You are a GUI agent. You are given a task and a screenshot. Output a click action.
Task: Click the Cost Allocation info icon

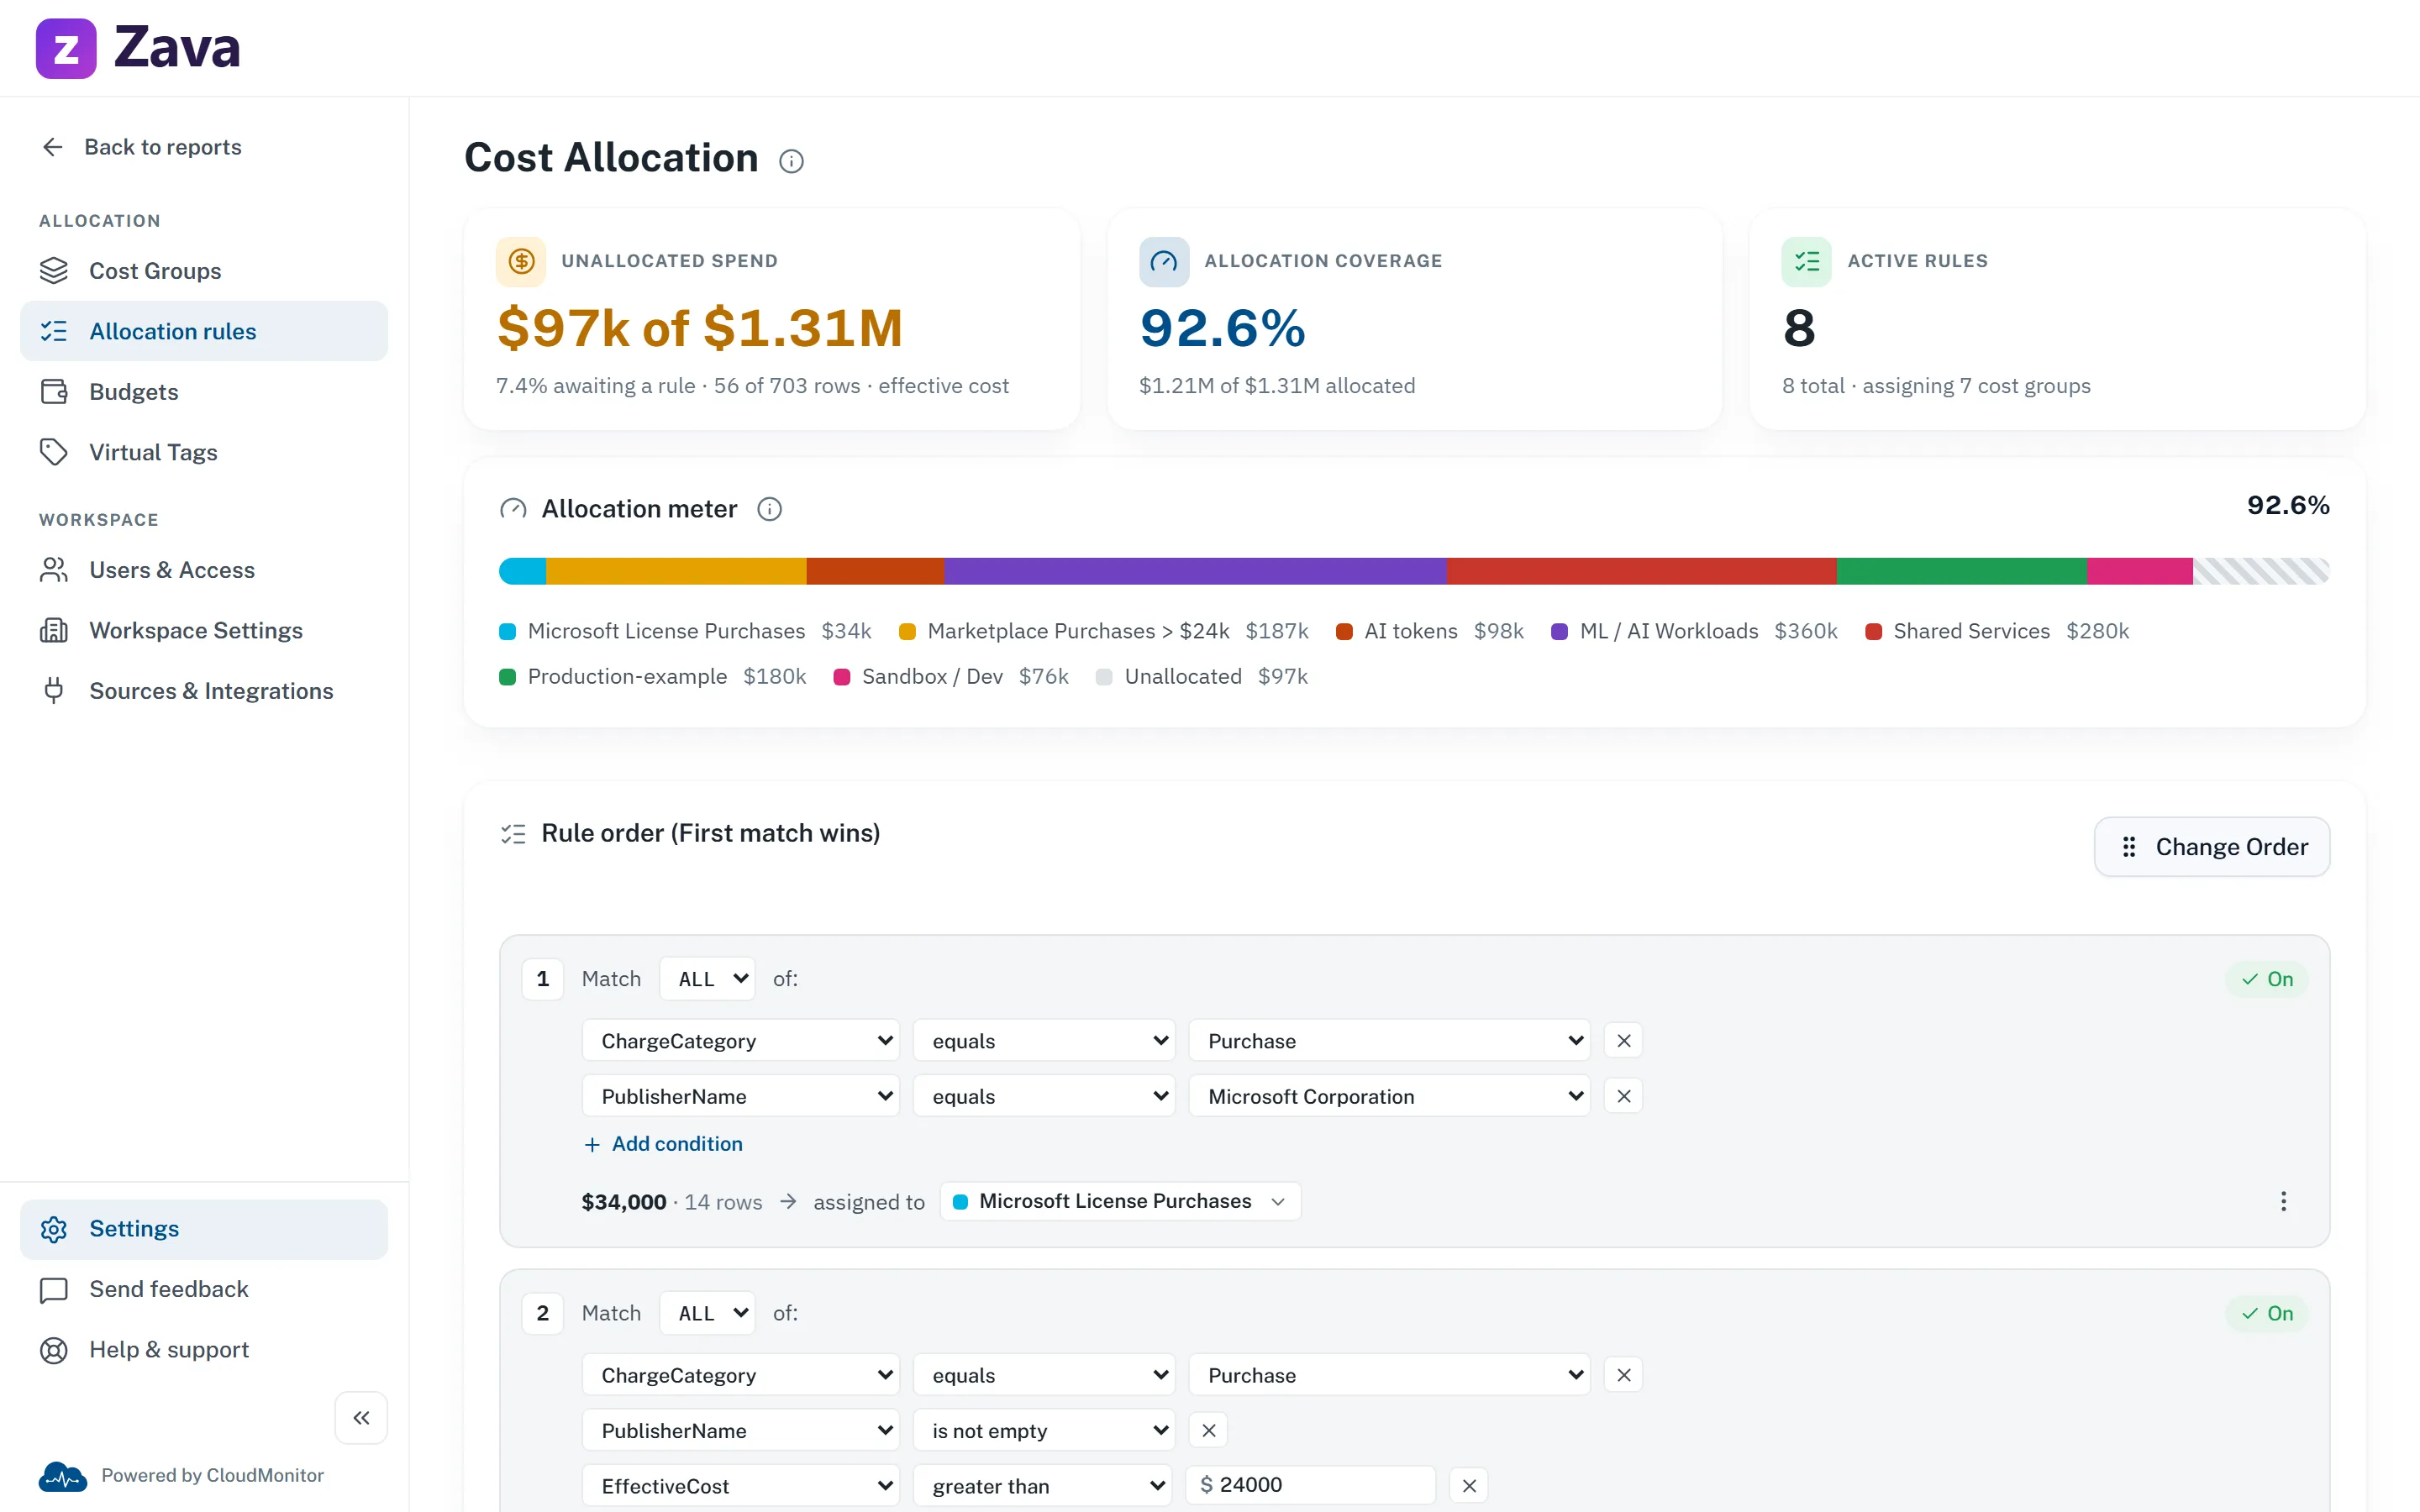point(791,161)
